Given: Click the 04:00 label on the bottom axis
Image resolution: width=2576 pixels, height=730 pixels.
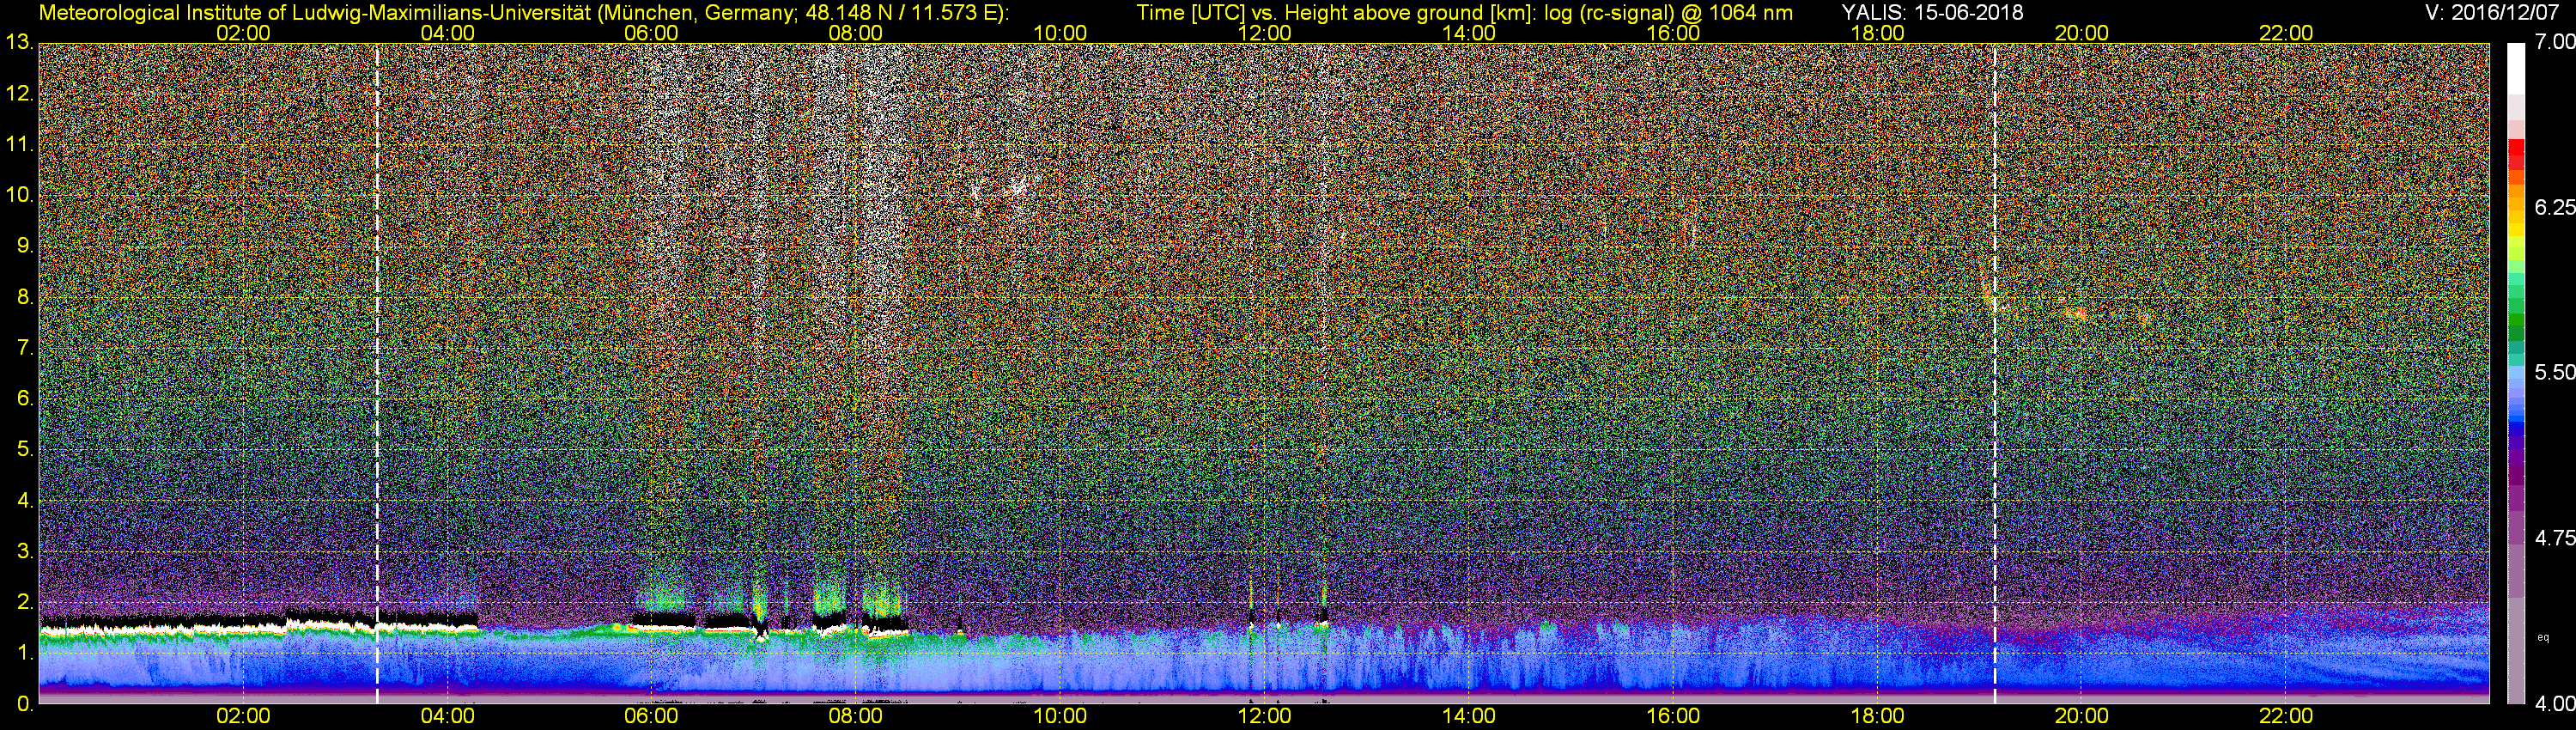Looking at the screenshot, I should click(447, 717).
